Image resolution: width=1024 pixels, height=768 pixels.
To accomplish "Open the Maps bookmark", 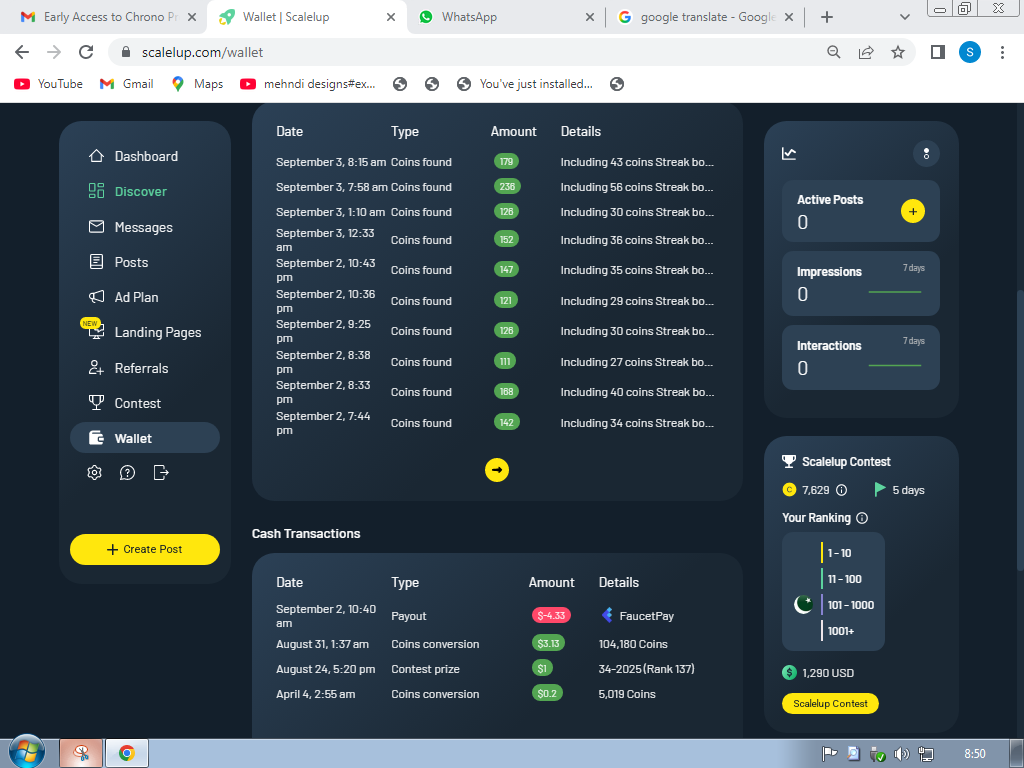I will tap(197, 84).
